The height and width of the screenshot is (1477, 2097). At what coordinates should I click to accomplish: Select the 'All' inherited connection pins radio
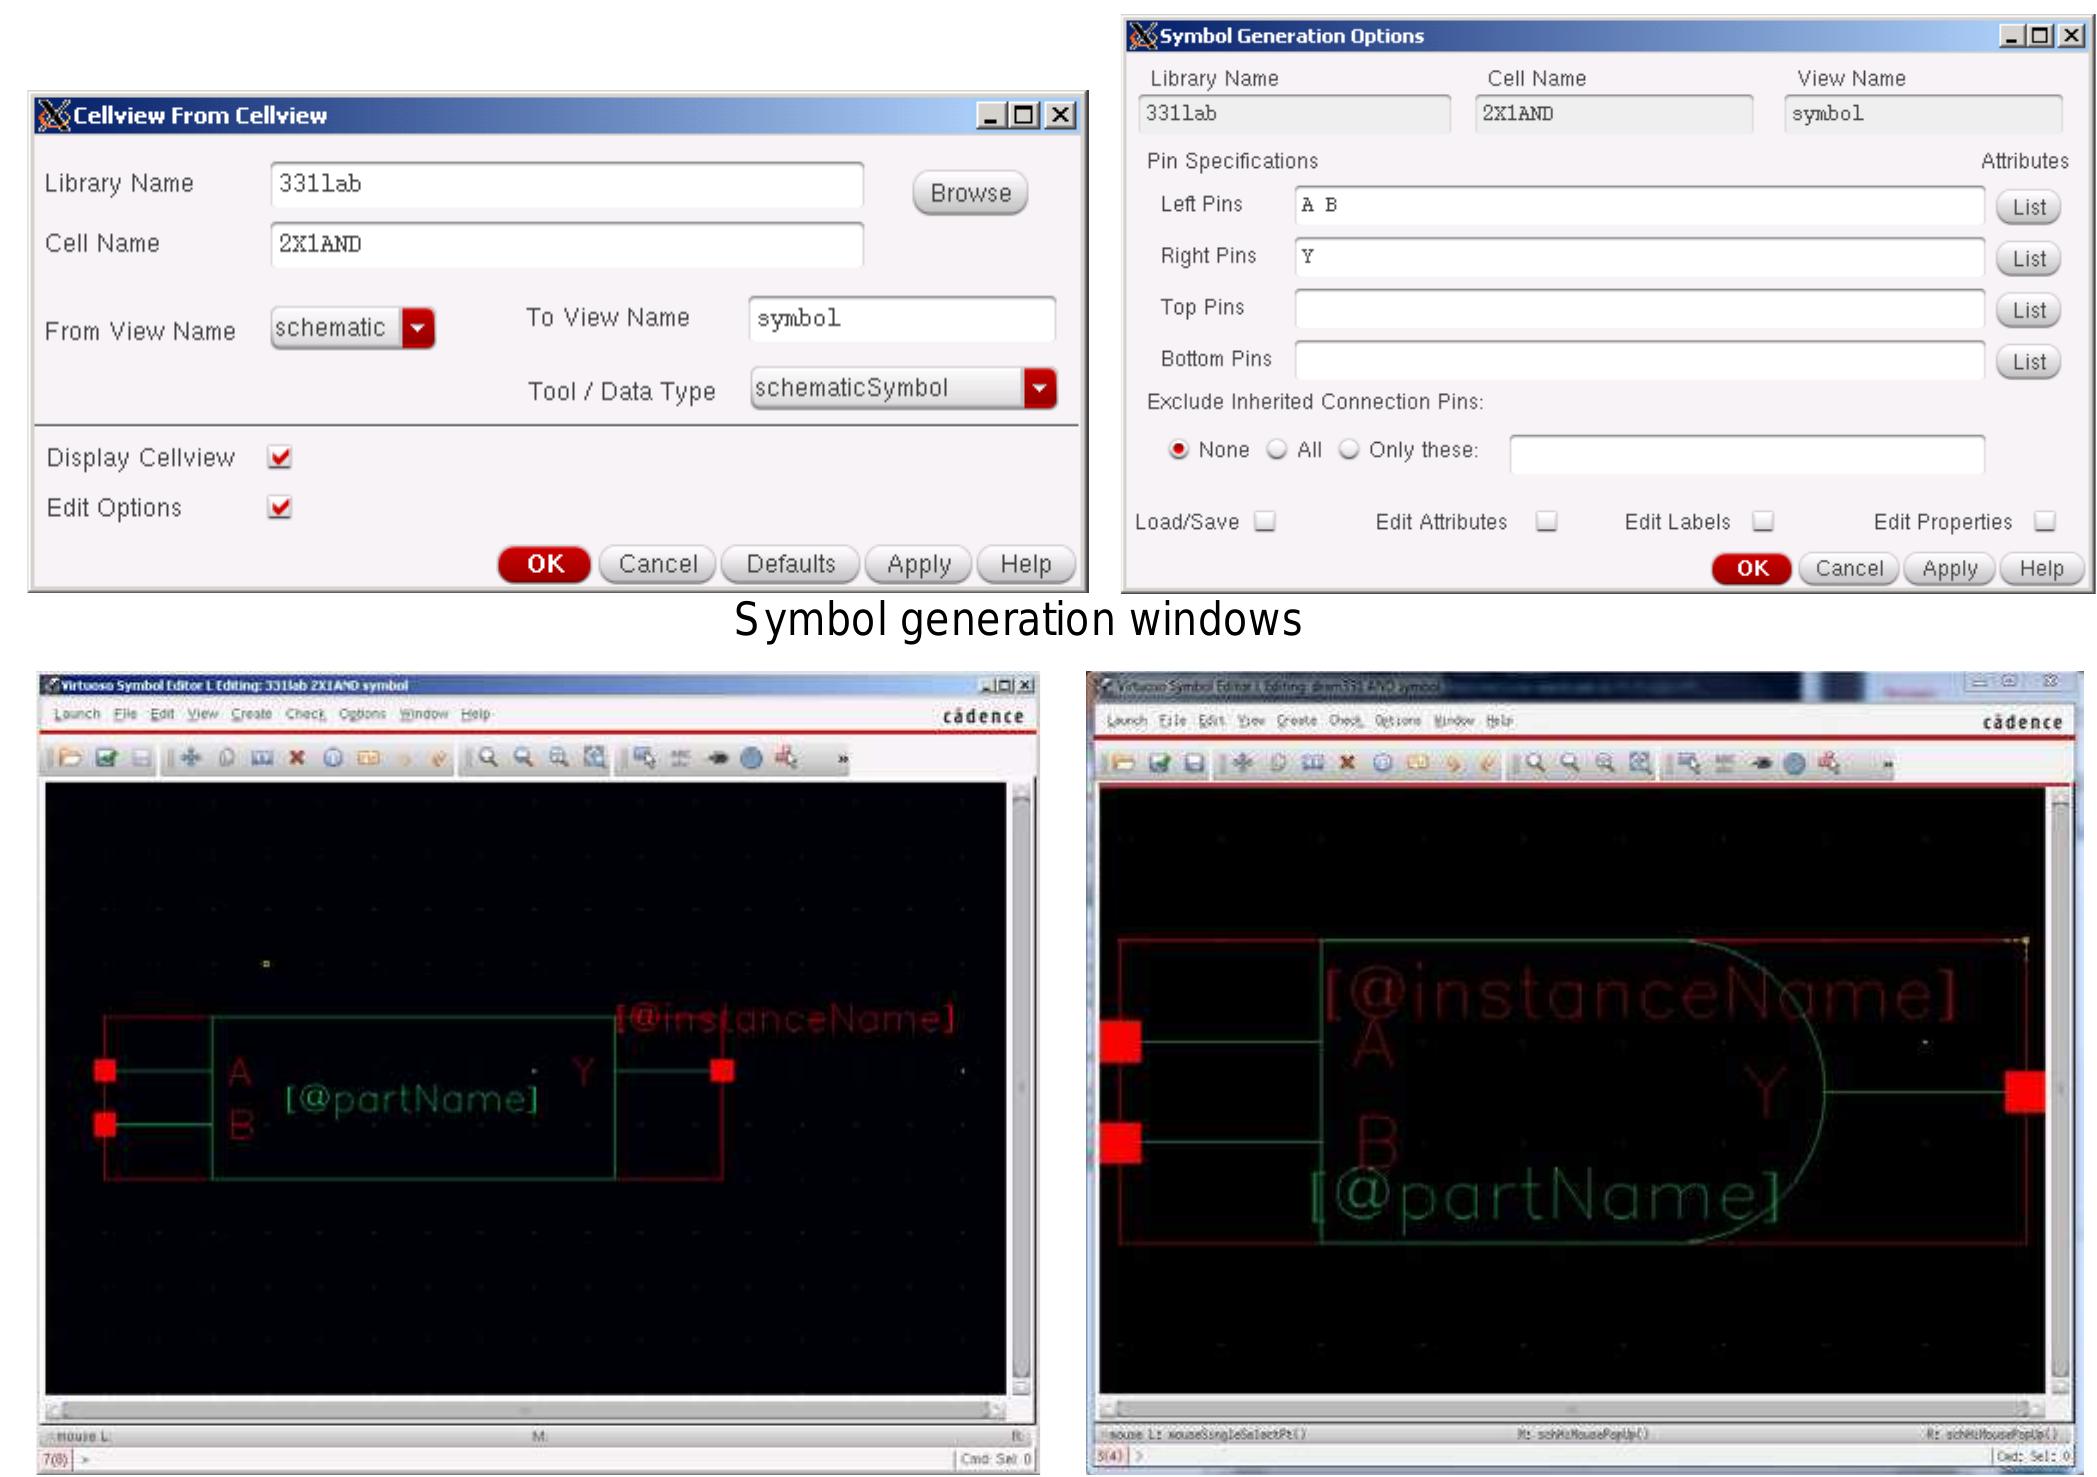coord(1277,450)
